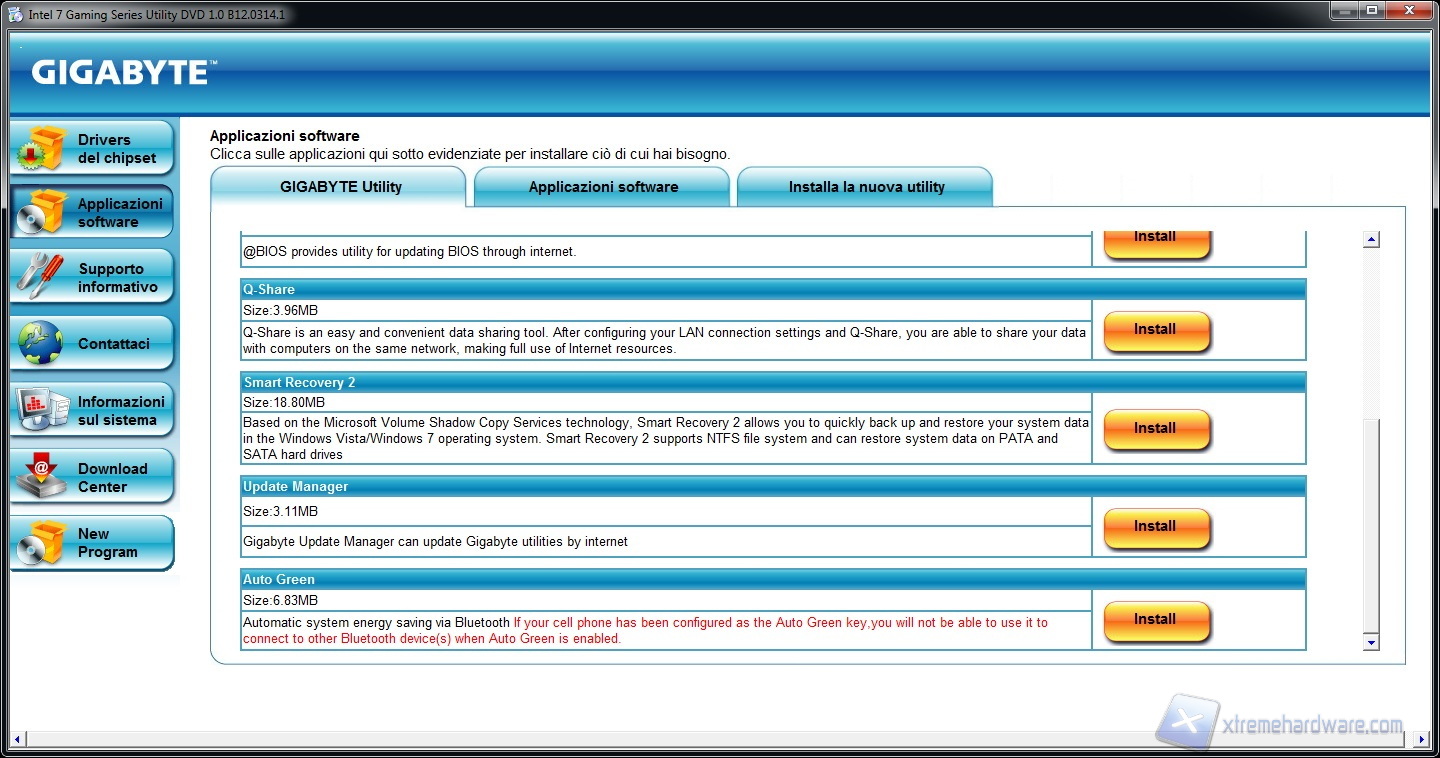Select the Installa la nuova utility tab

(866, 187)
